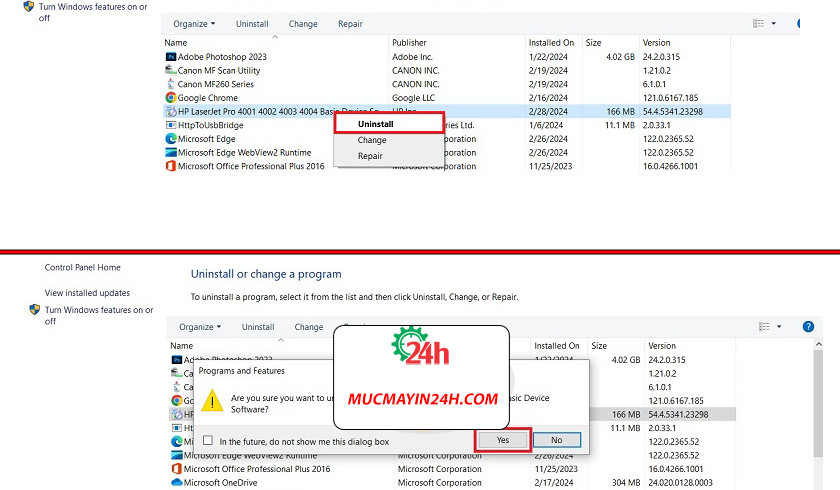This screenshot has height=490, width=840.
Task: Click shield icon beside lower Turn Windows features
Action: [35, 310]
